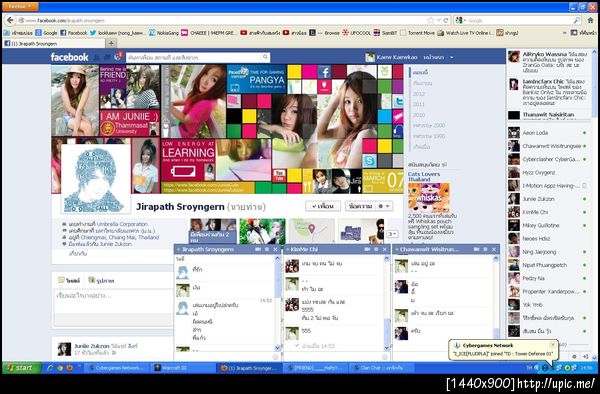Chat with Nipat Phuangpetch in the sidebar

click(x=548, y=265)
